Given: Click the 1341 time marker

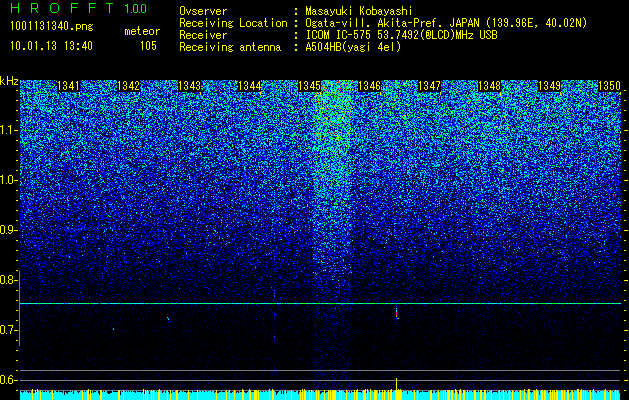Looking at the screenshot, I should coord(69,86).
